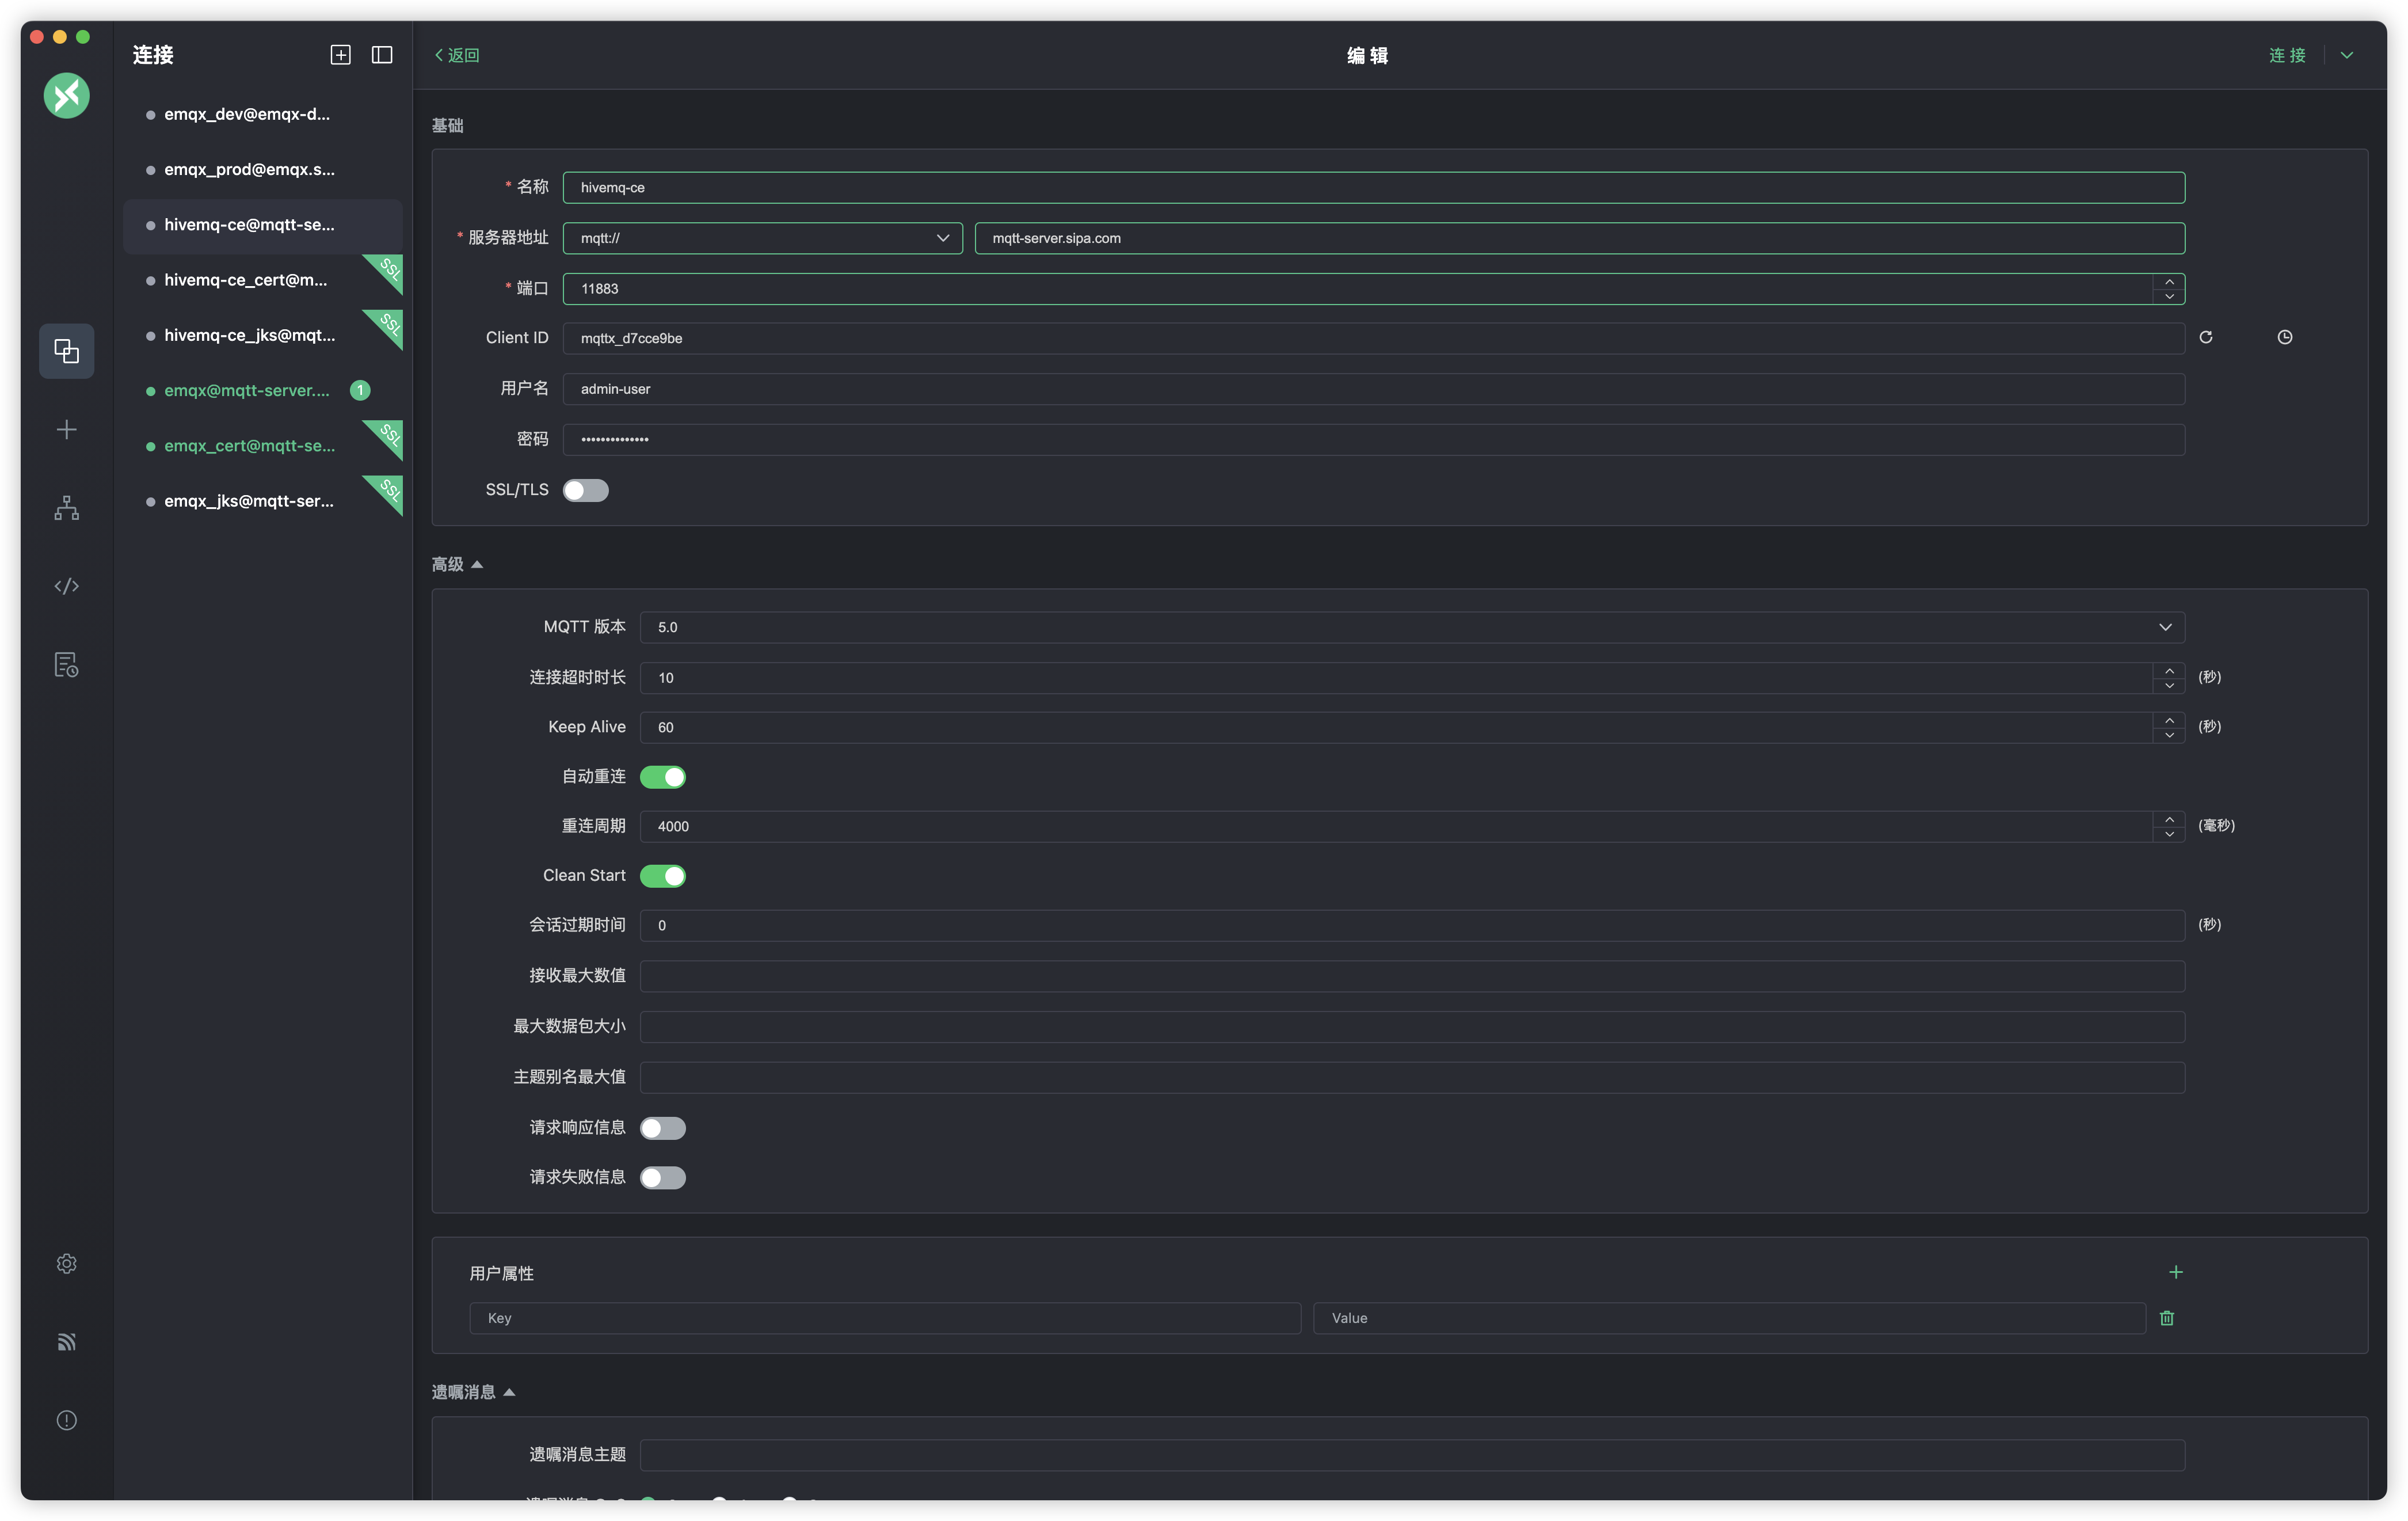Open the Log sidebar icon

pyautogui.click(x=66, y=665)
